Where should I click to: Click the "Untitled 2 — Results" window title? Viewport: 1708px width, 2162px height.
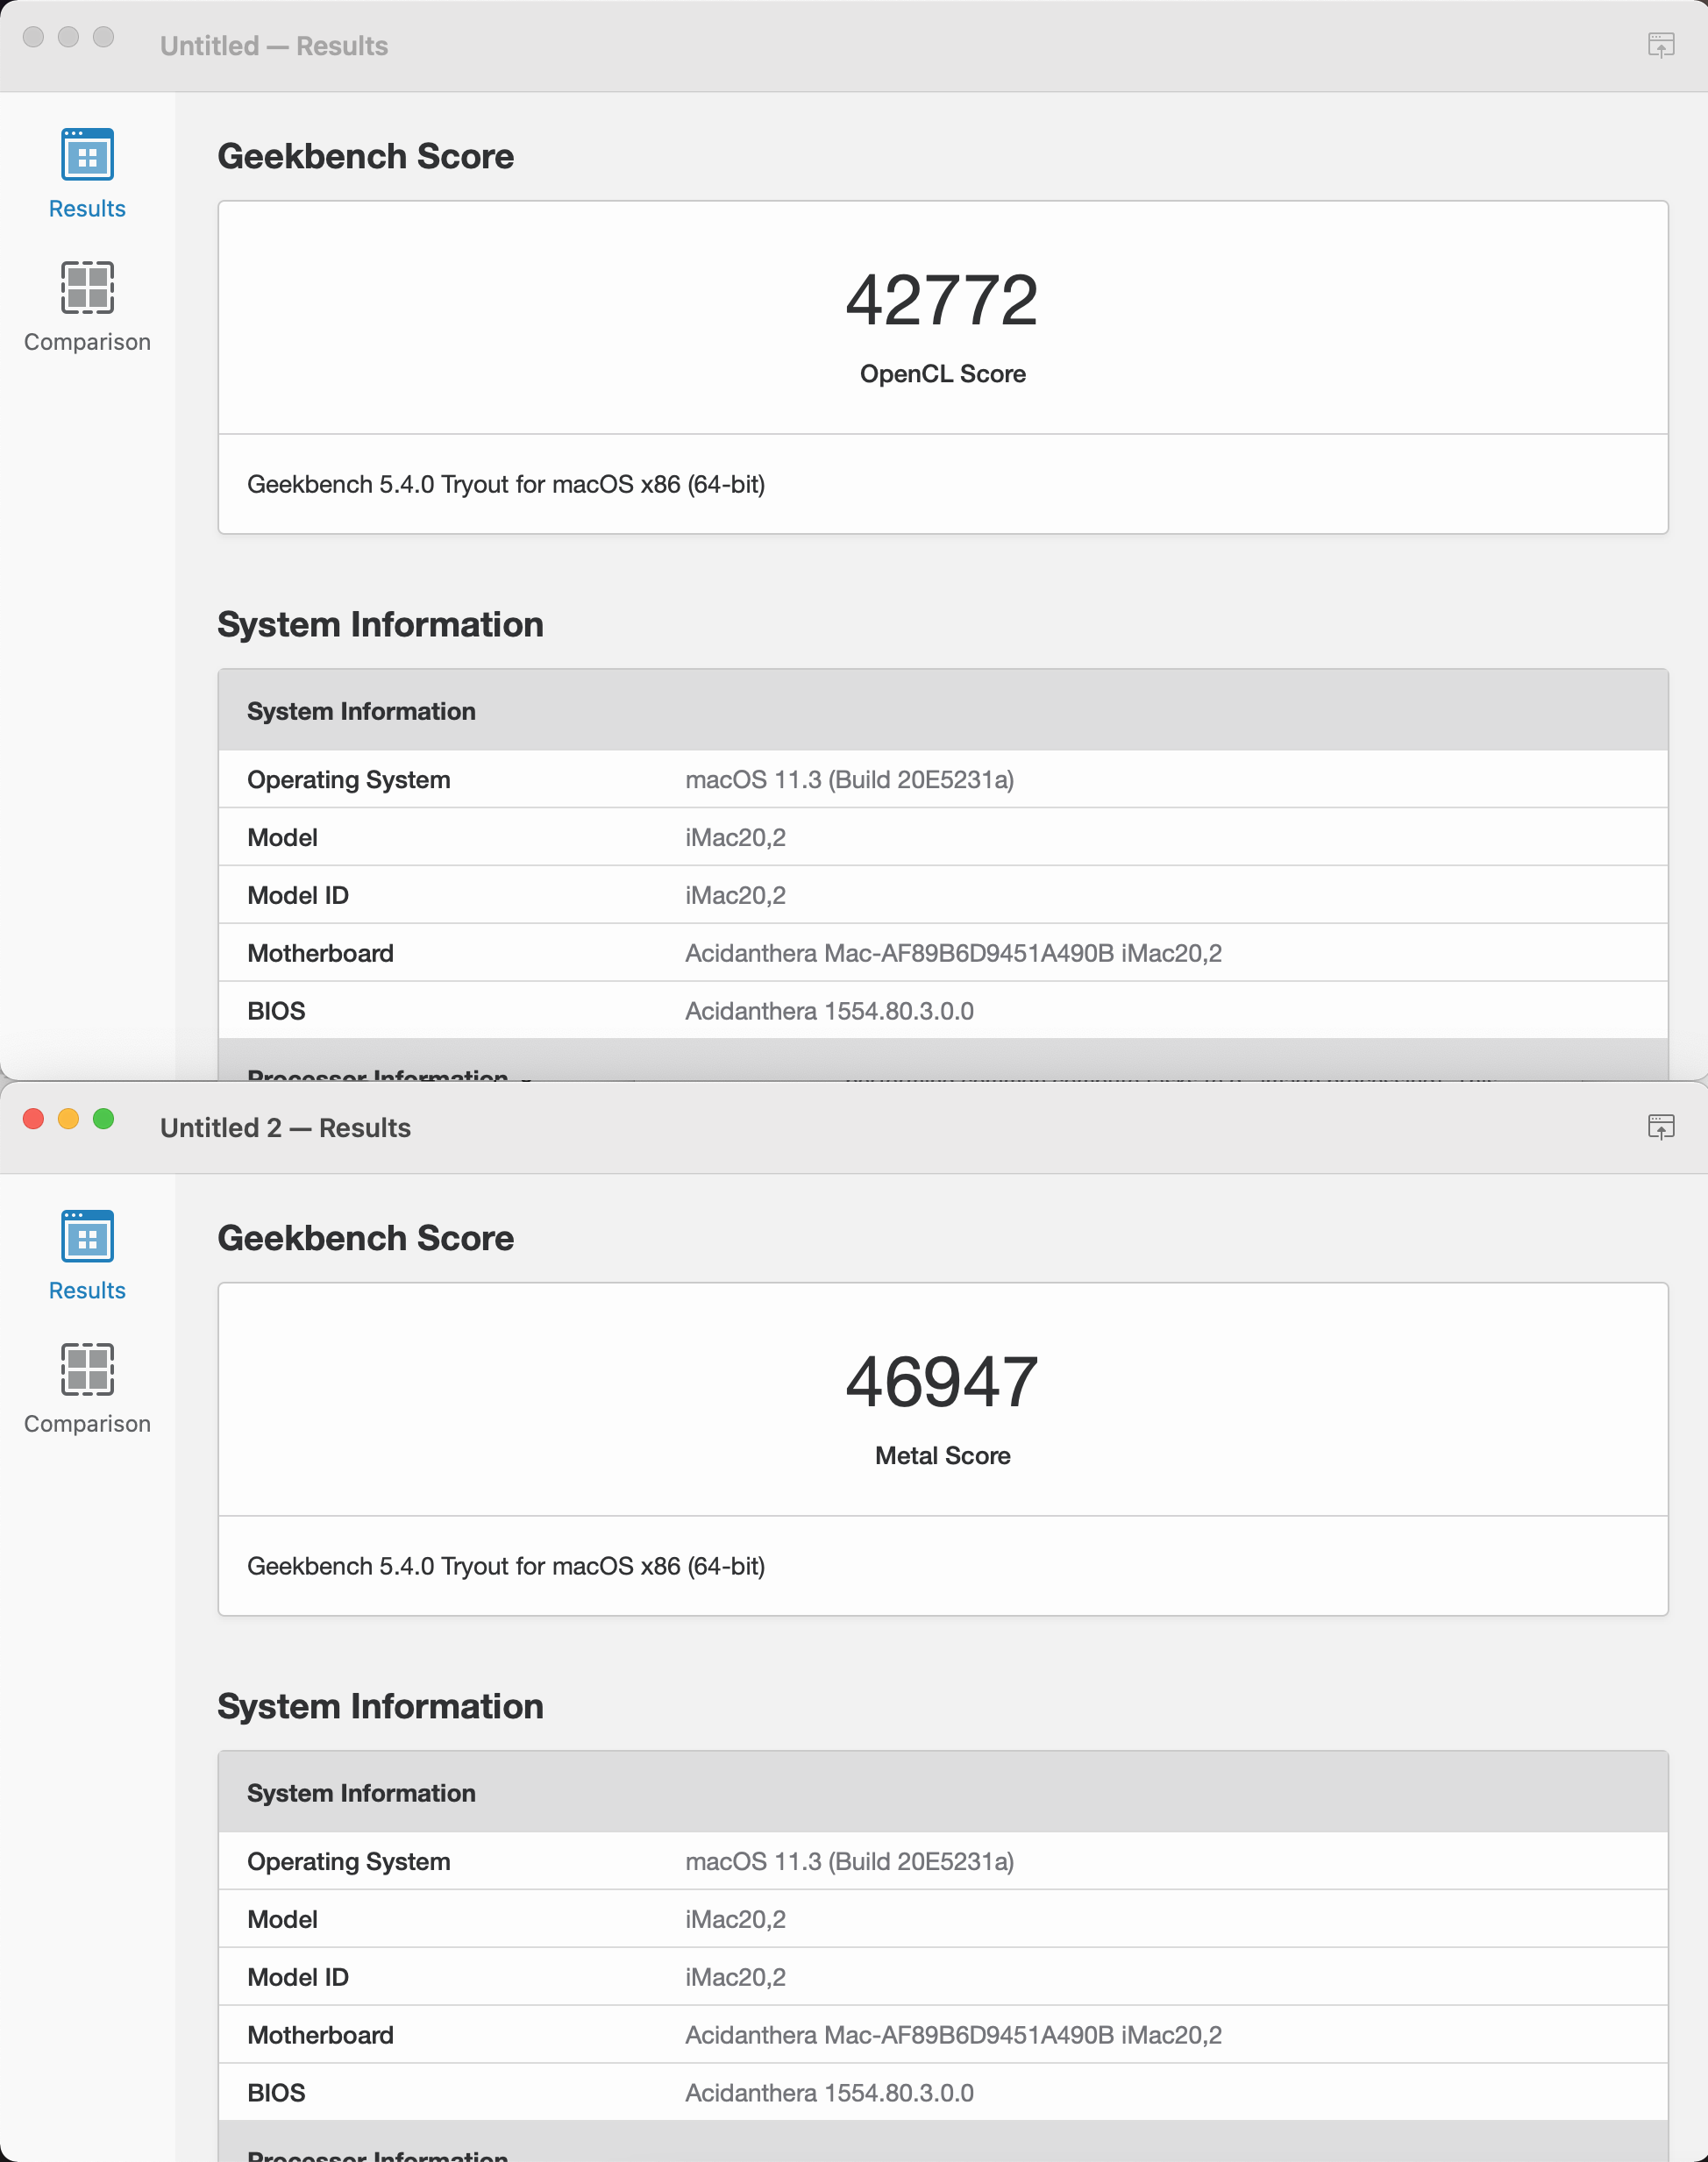[x=285, y=1128]
